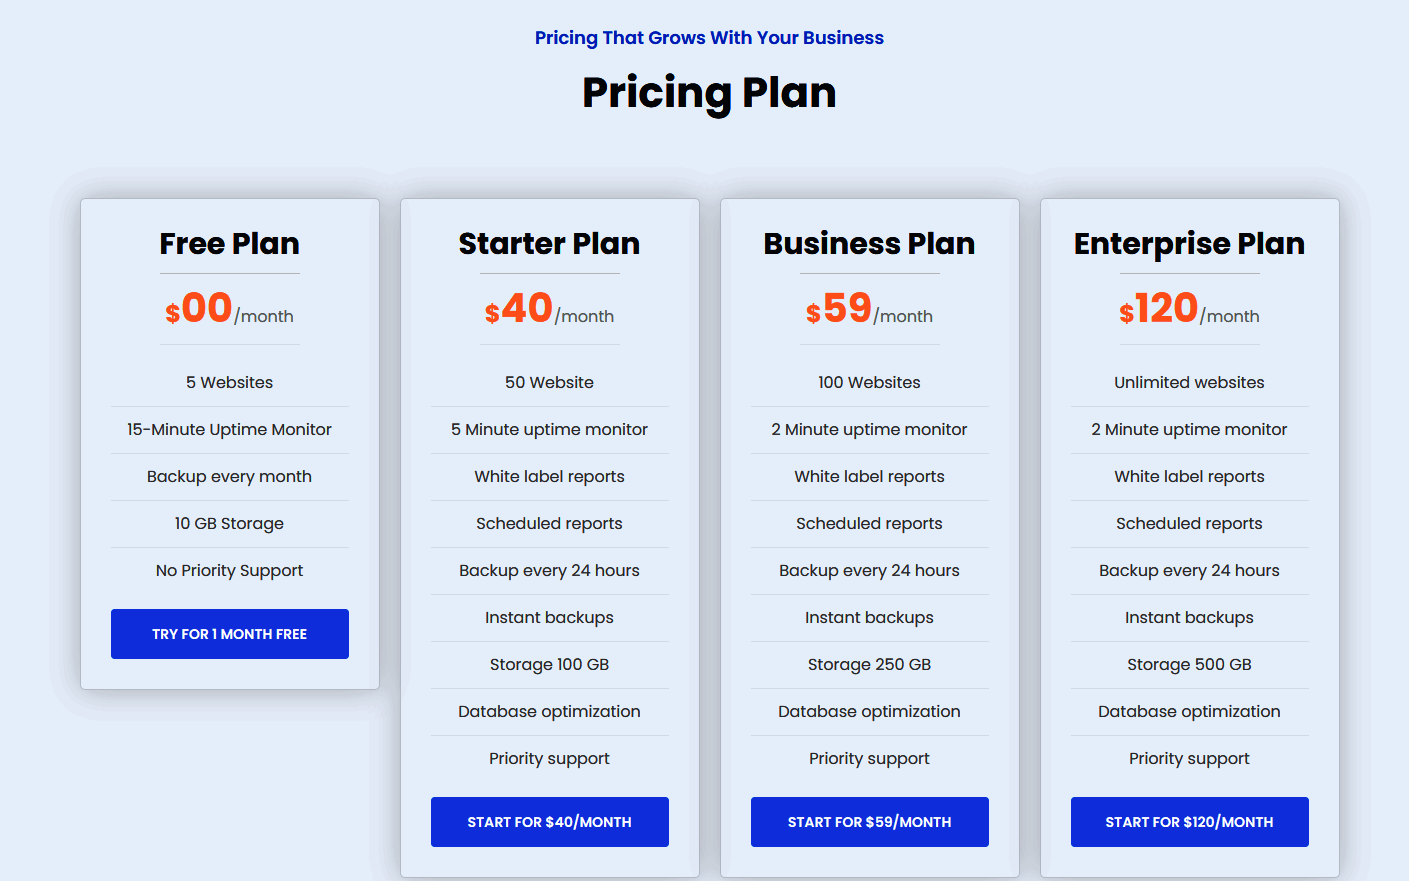Click Storage 250 GB under Business Plan
Viewport: 1409px width, 881px height.
tap(869, 664)
